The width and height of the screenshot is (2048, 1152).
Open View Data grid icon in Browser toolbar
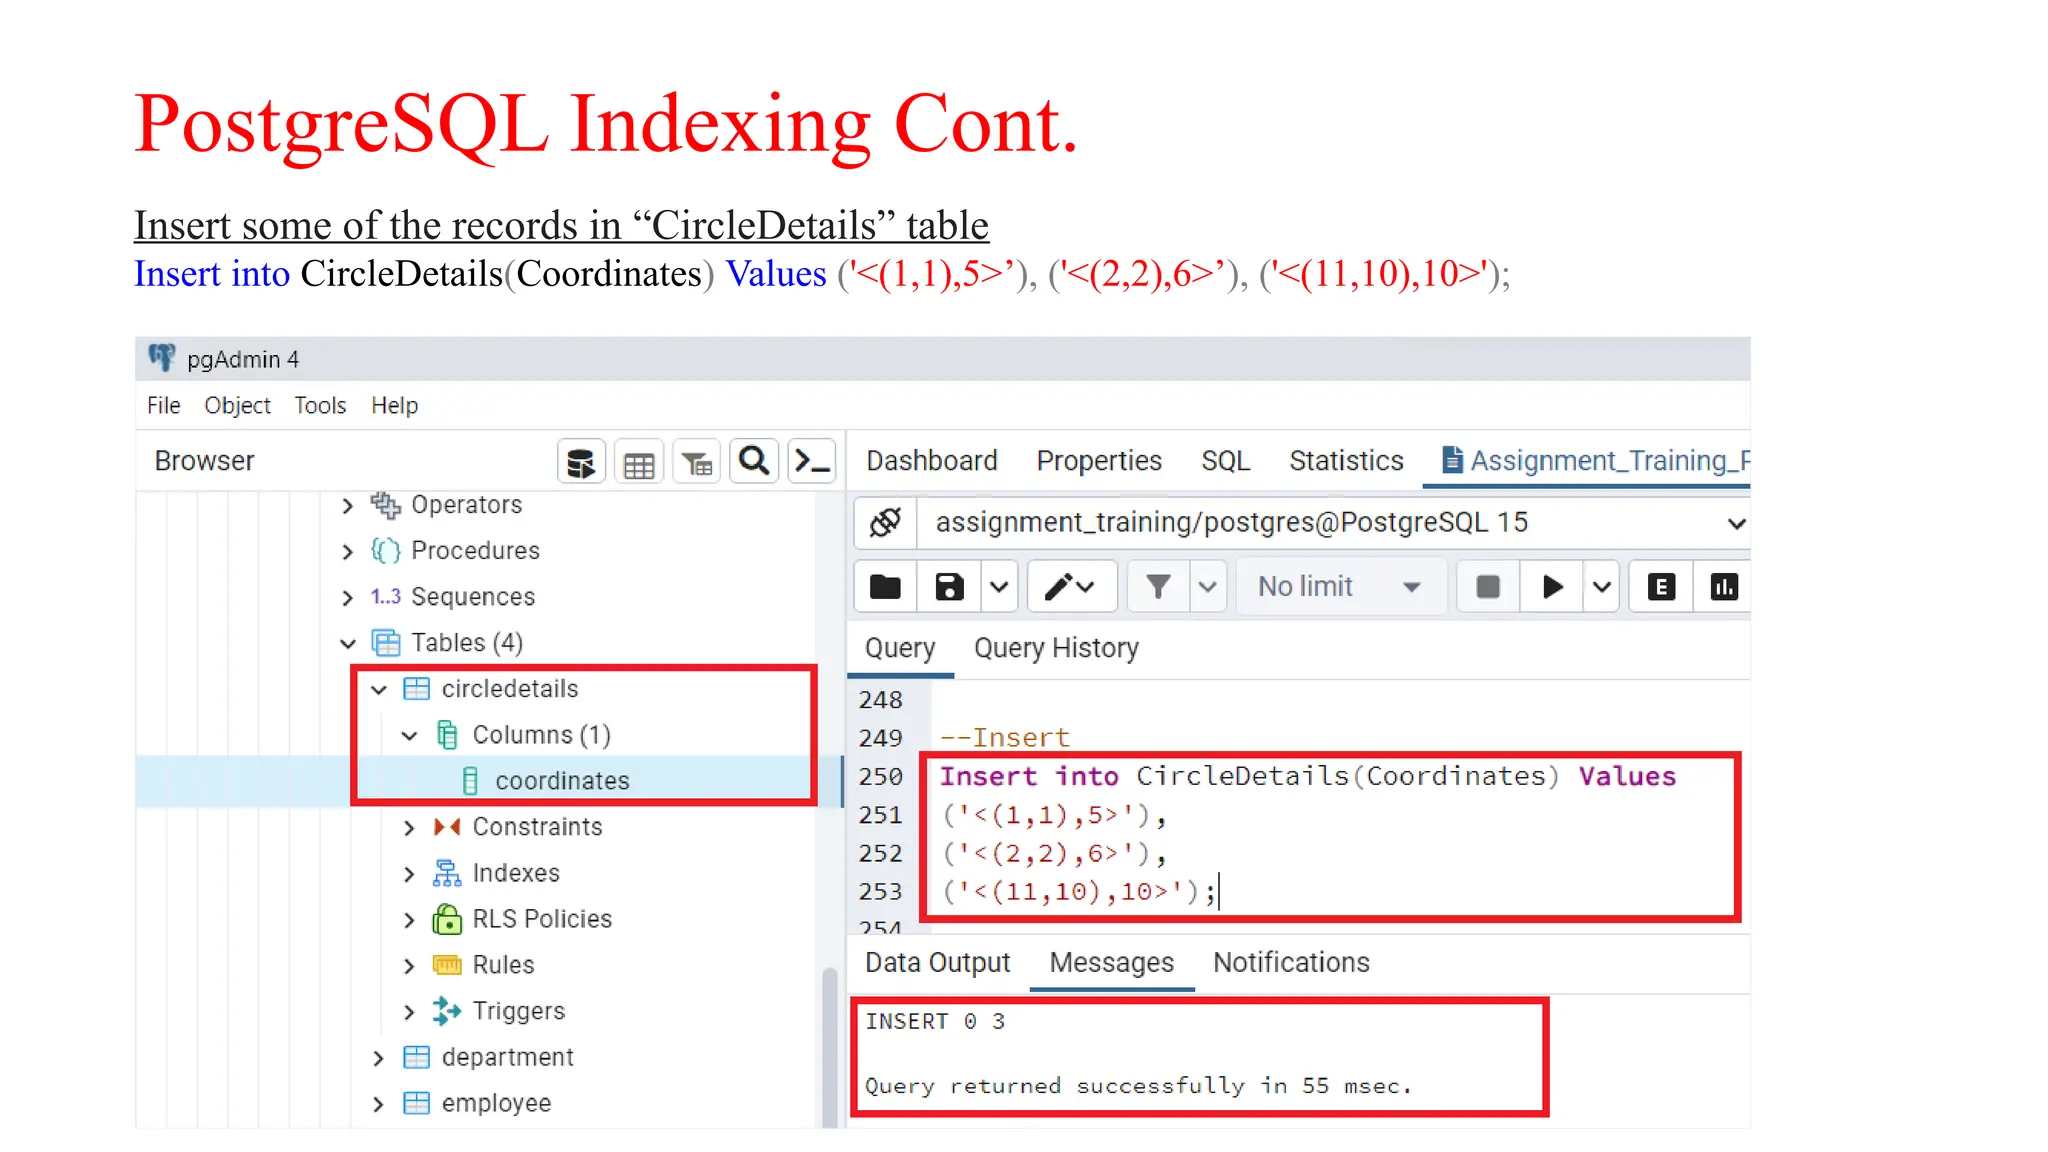(x=639, y=462)
